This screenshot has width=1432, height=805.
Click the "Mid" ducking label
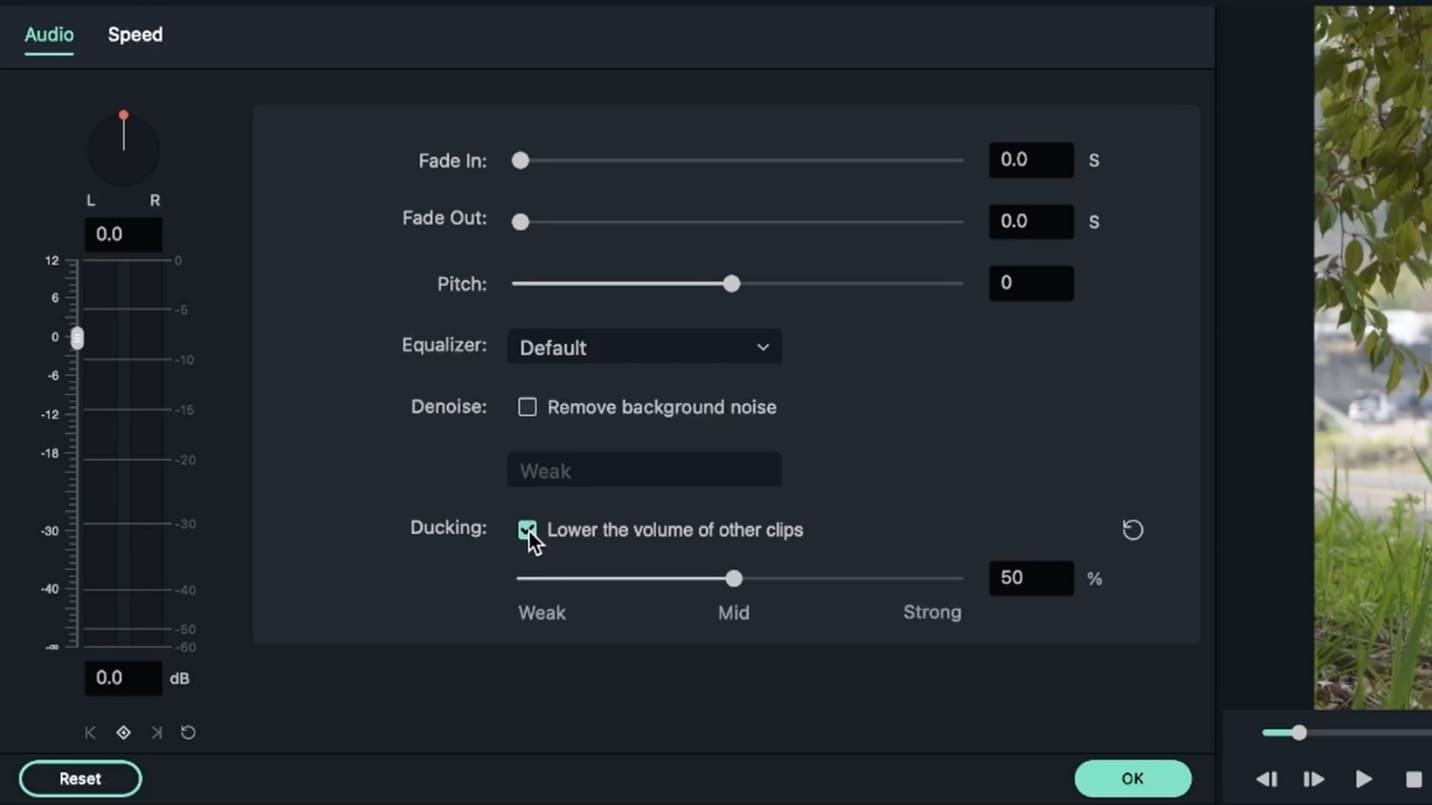(733, 613)
